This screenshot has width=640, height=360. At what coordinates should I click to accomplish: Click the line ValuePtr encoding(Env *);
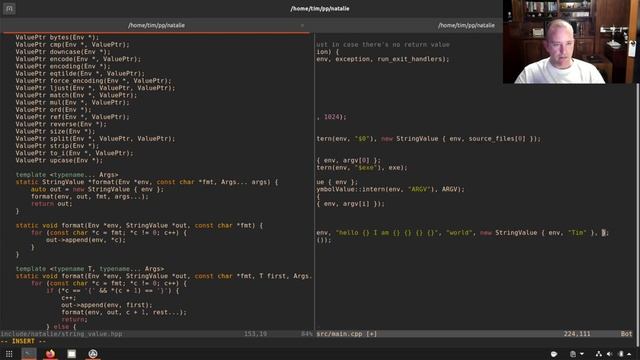(x=63, y=66)
